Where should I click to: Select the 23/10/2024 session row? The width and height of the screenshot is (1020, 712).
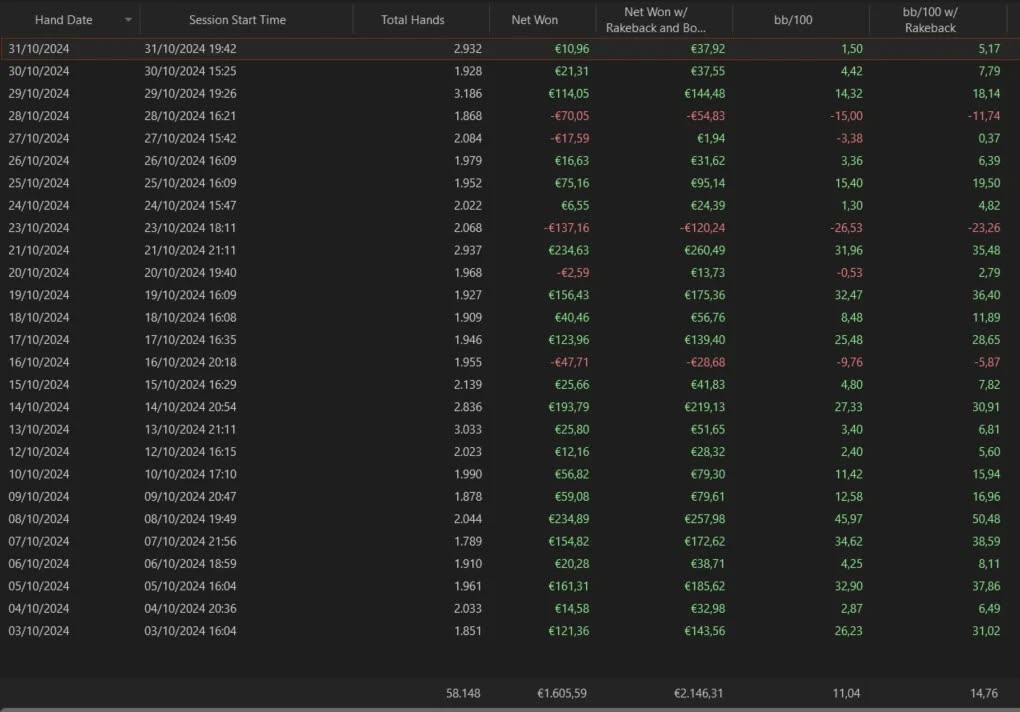click(x=400, y=227)
